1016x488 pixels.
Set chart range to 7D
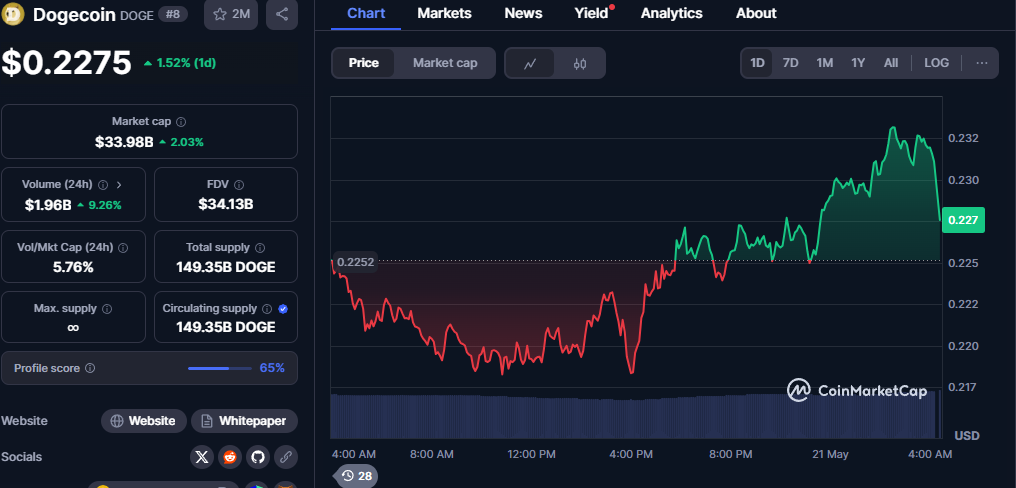[x=791, y=63]
